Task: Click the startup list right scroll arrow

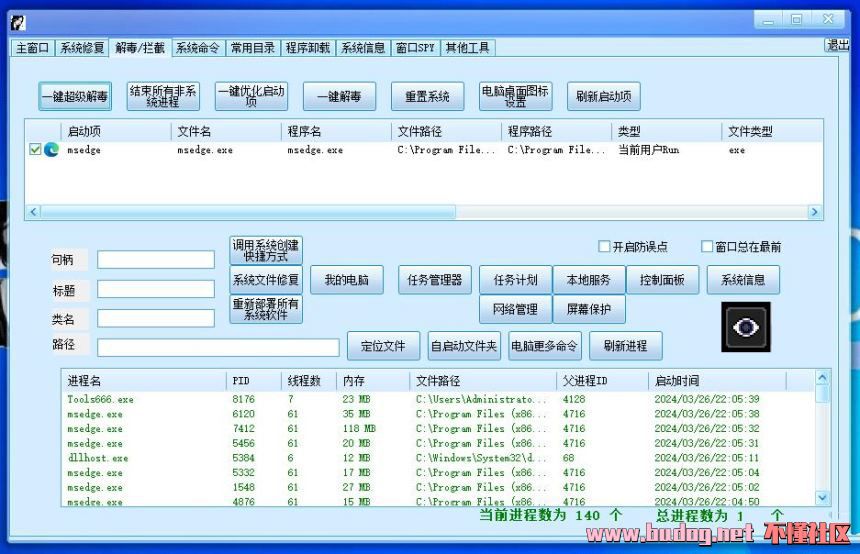Action: (x=815, y=212)
